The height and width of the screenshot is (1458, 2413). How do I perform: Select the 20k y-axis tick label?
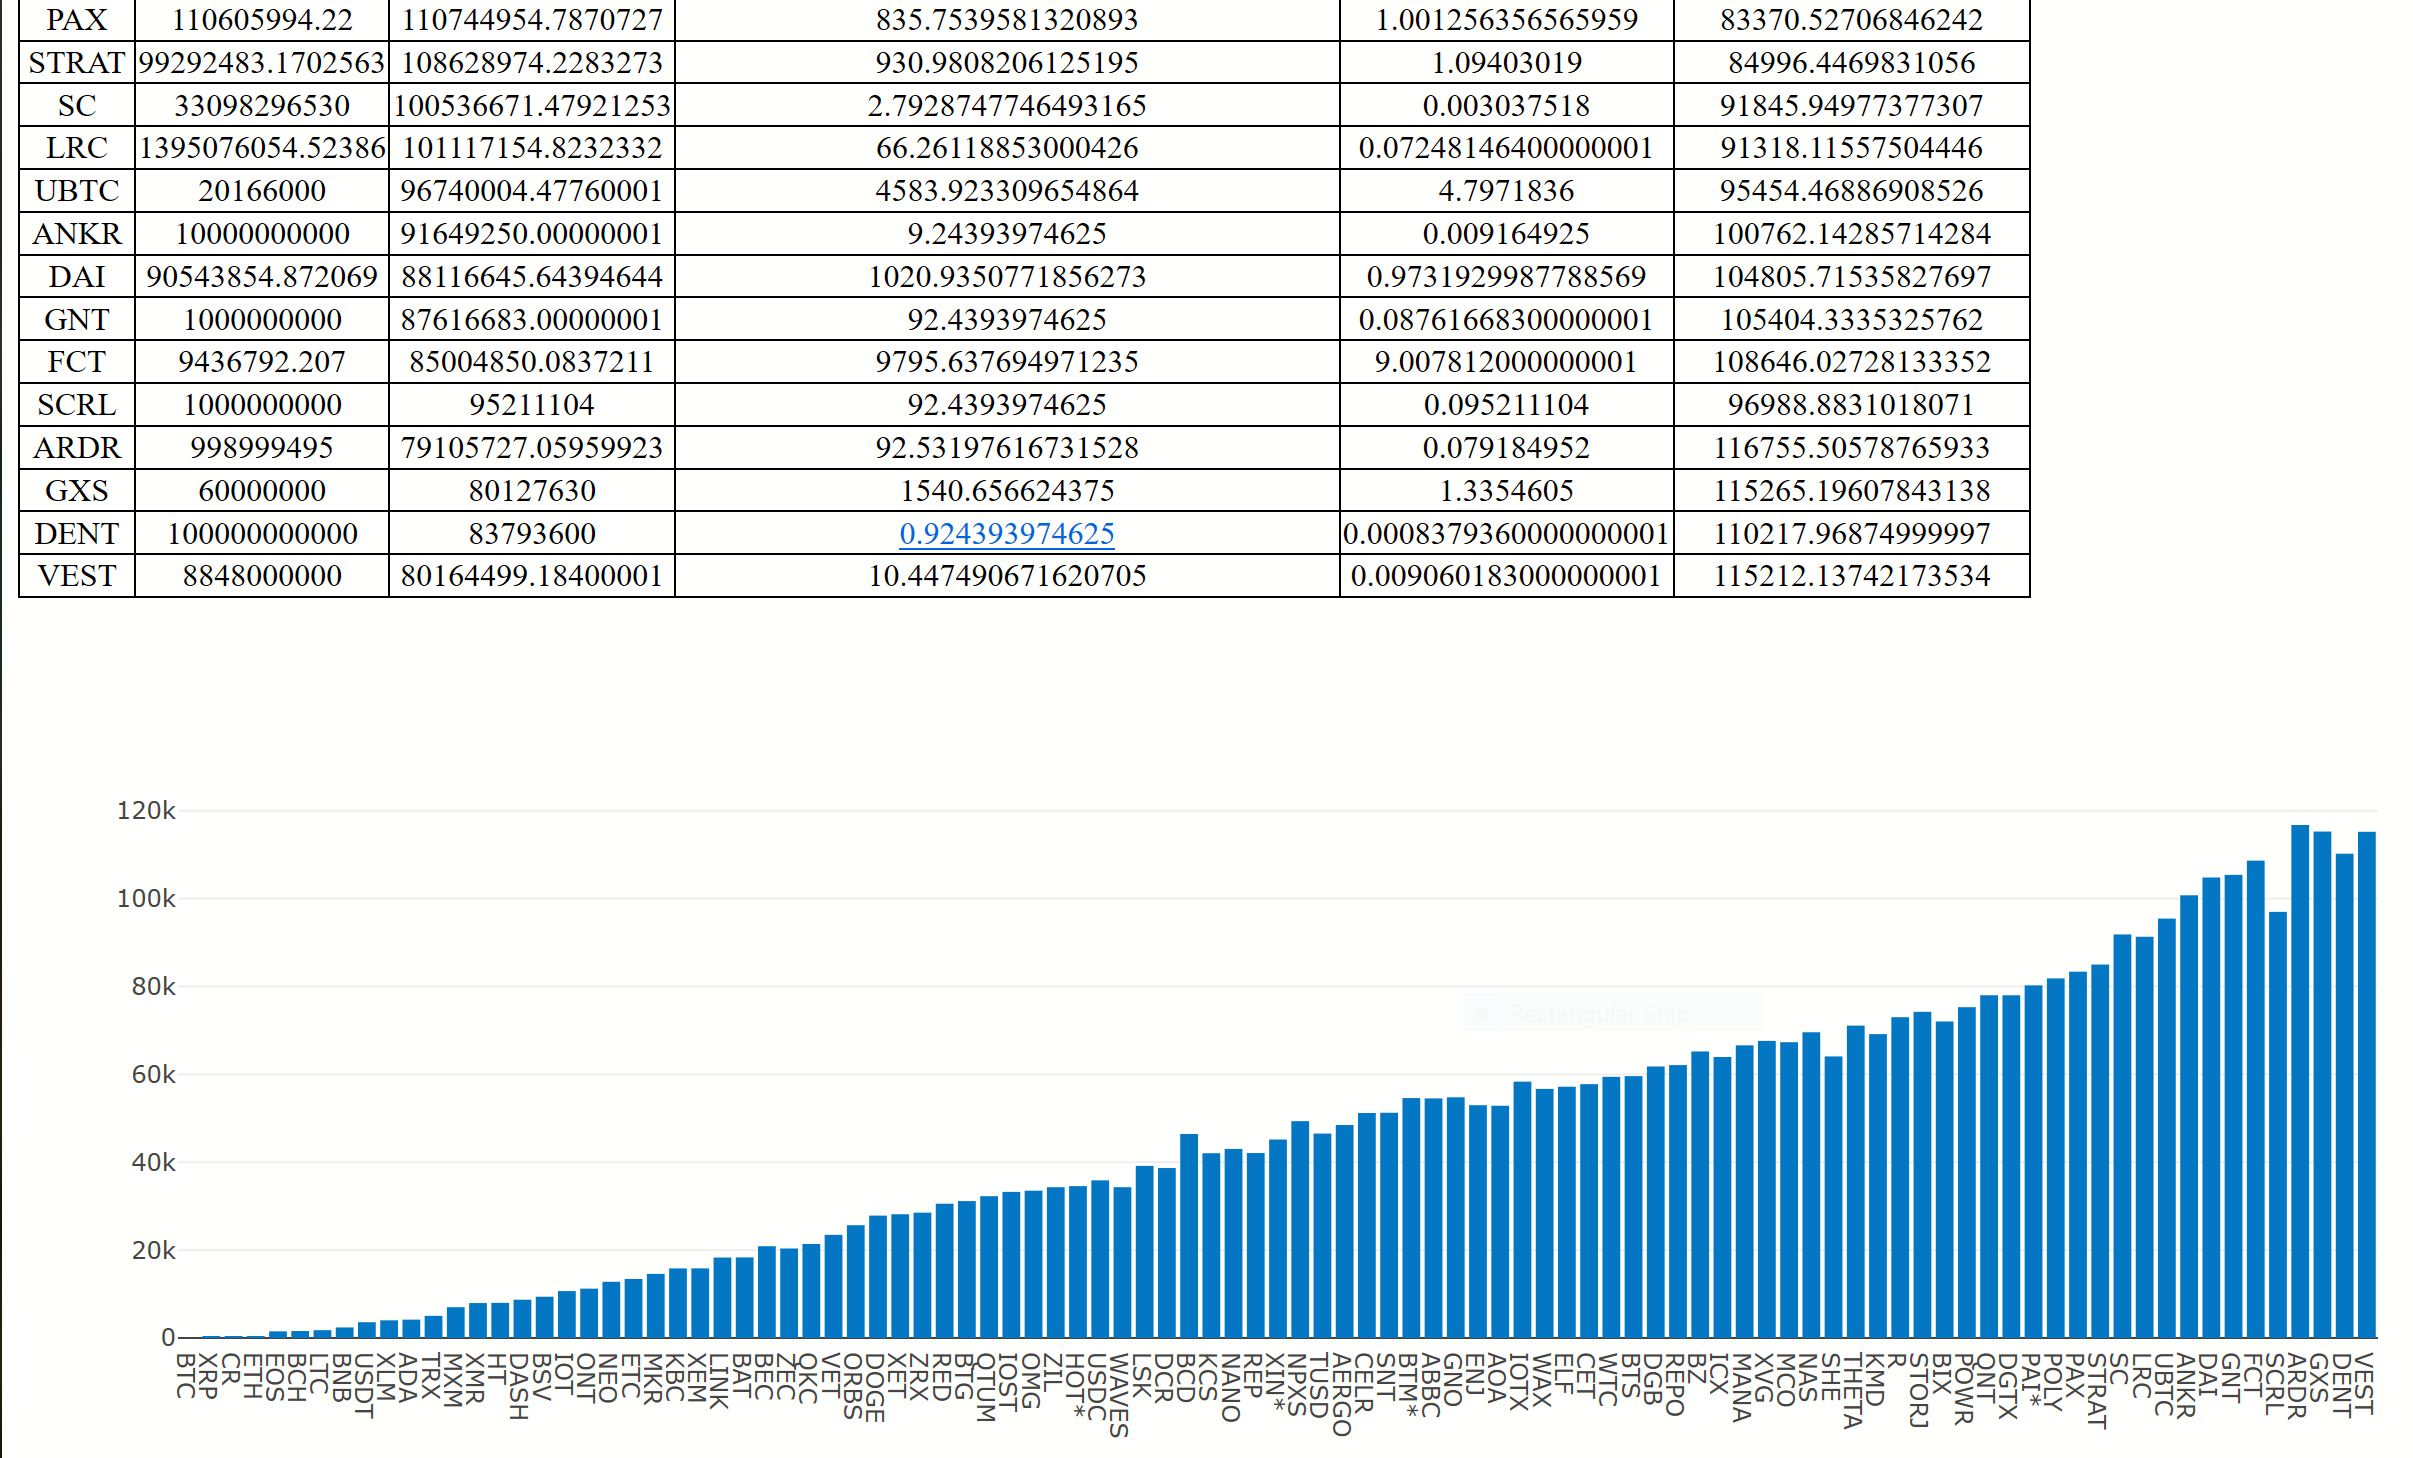pos(153,1251)
